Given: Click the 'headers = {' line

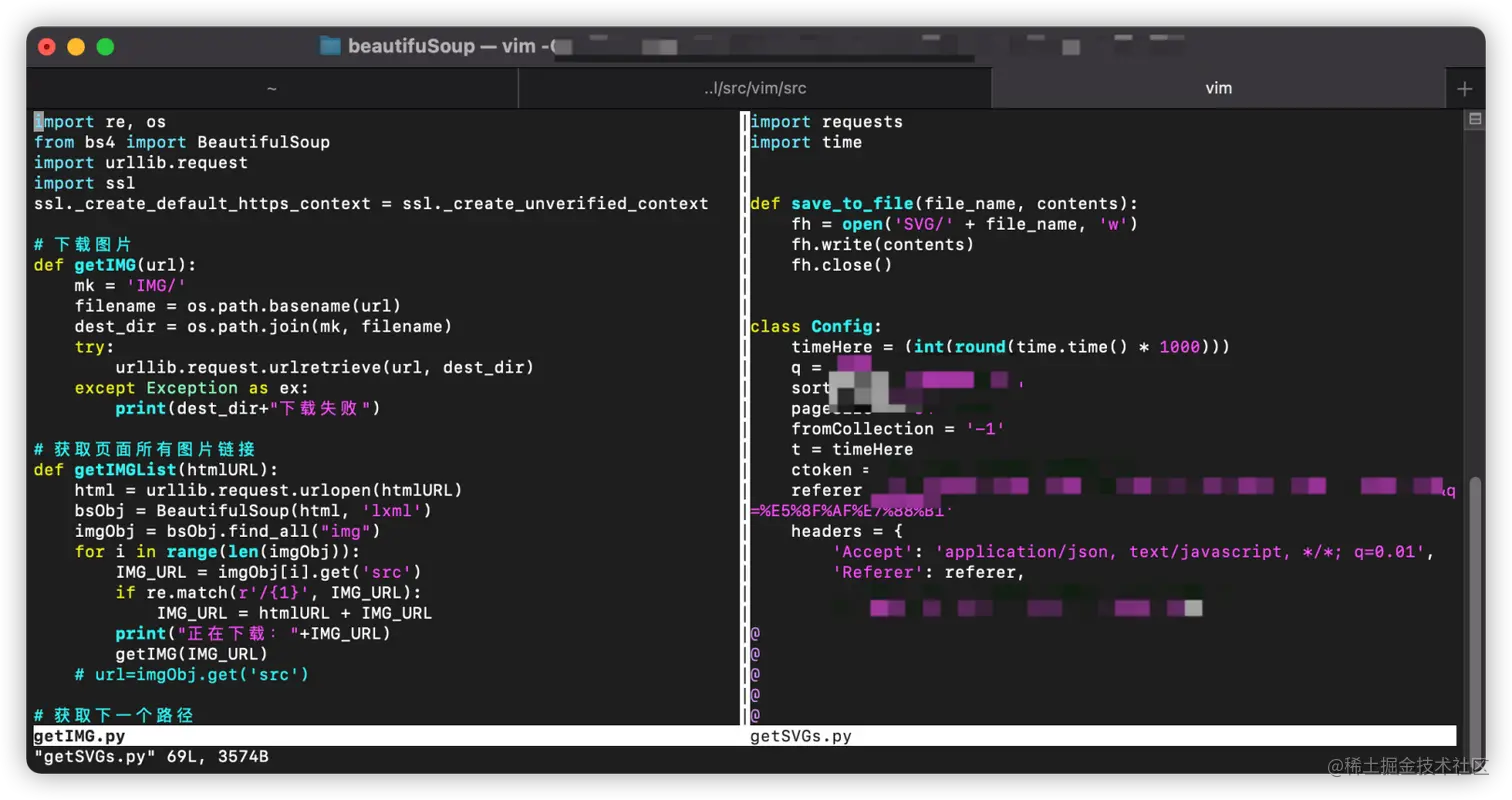Looking at the screenshot, I should pos(847,531).
